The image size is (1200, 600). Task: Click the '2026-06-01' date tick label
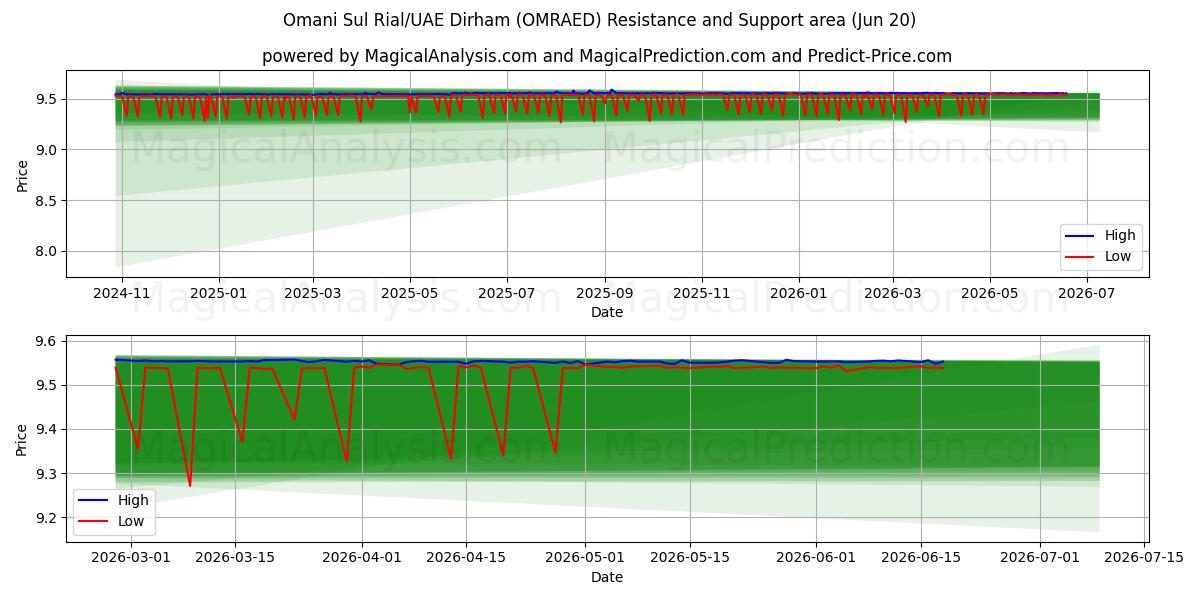tap(817, 558)
